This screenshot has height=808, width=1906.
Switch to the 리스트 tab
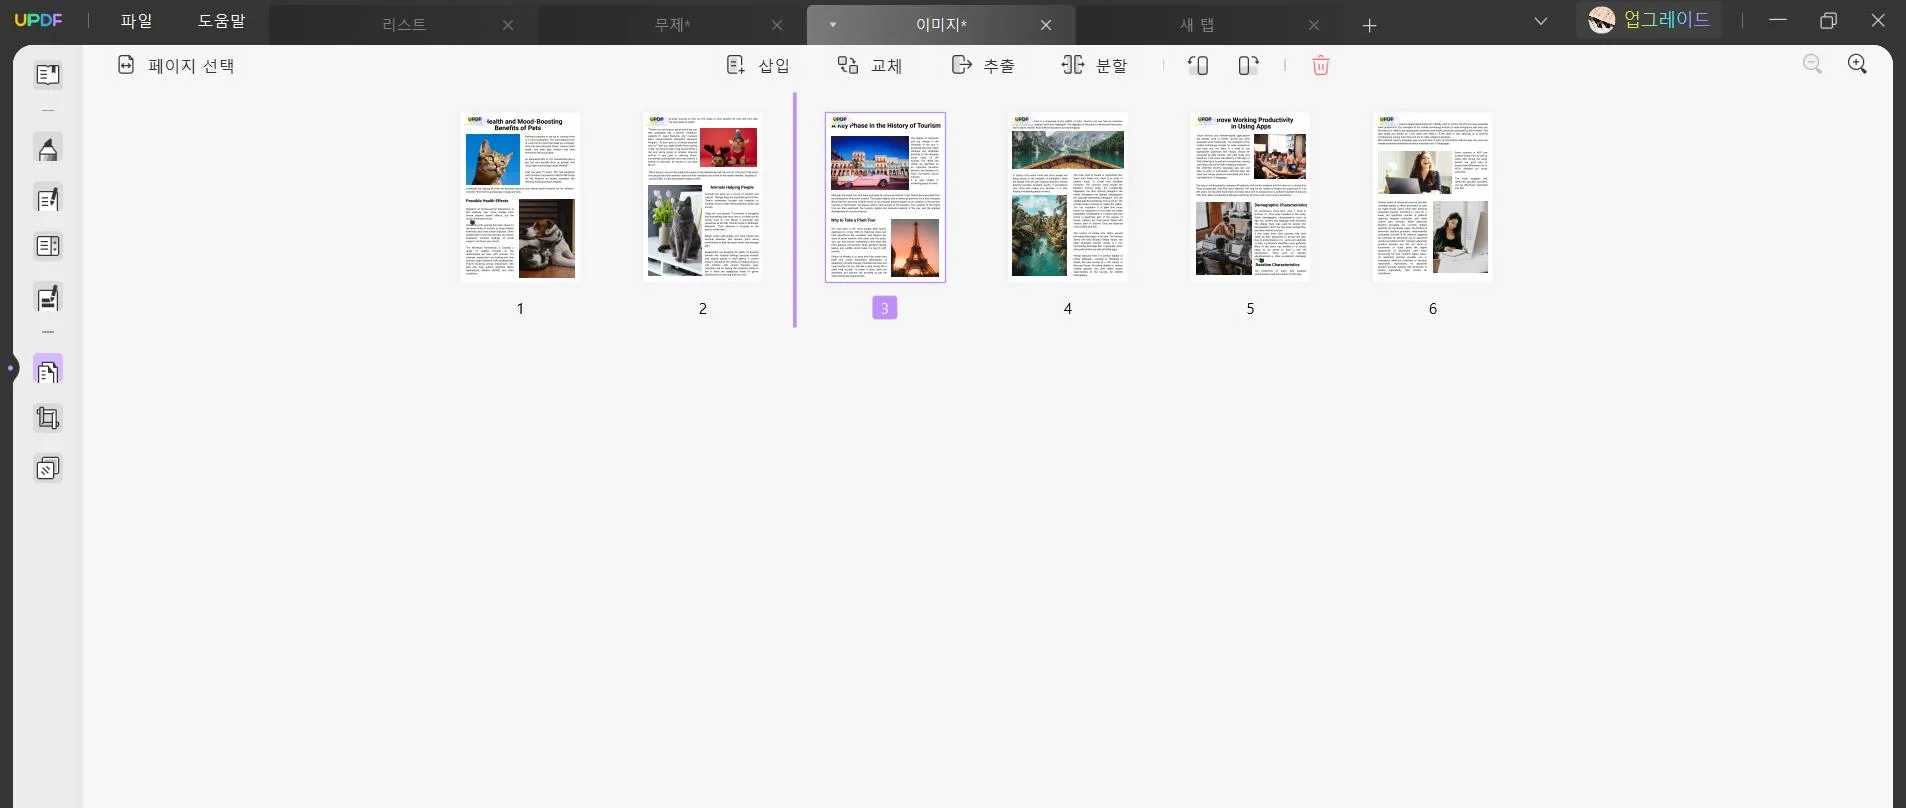click(x=404, y=25)
